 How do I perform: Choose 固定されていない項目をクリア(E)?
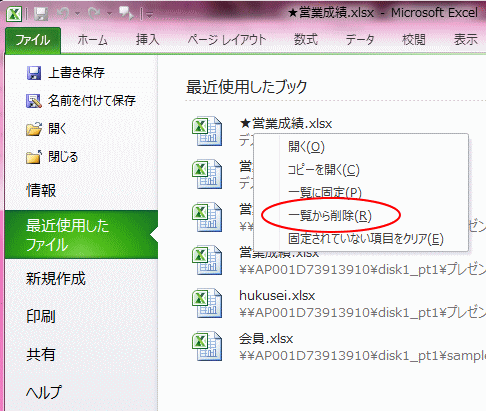pos(366,239)
